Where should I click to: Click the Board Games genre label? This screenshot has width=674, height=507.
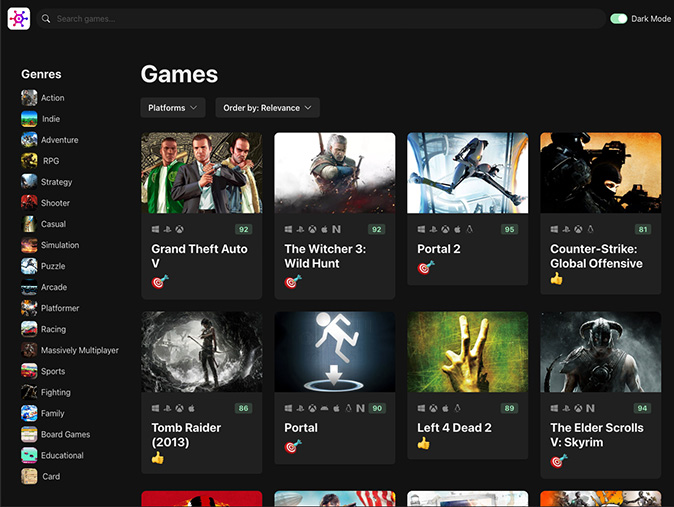point(66,434)
